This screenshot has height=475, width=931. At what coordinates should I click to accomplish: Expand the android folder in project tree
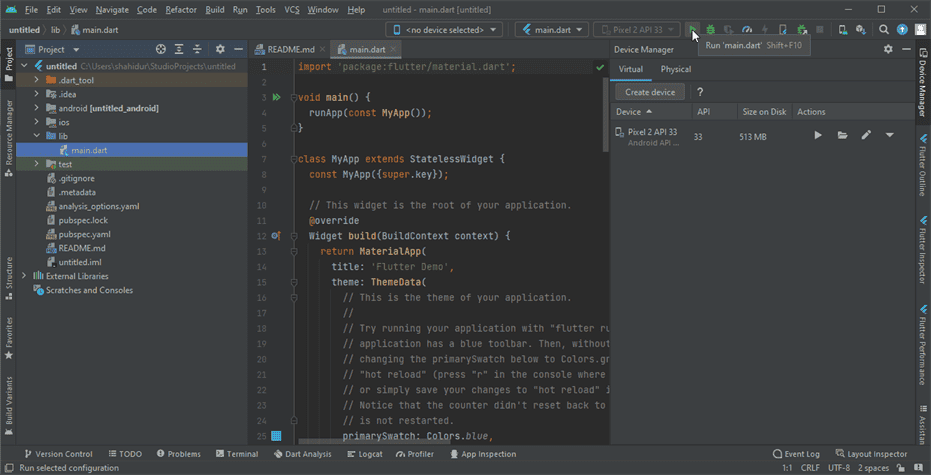coord(37,108)
